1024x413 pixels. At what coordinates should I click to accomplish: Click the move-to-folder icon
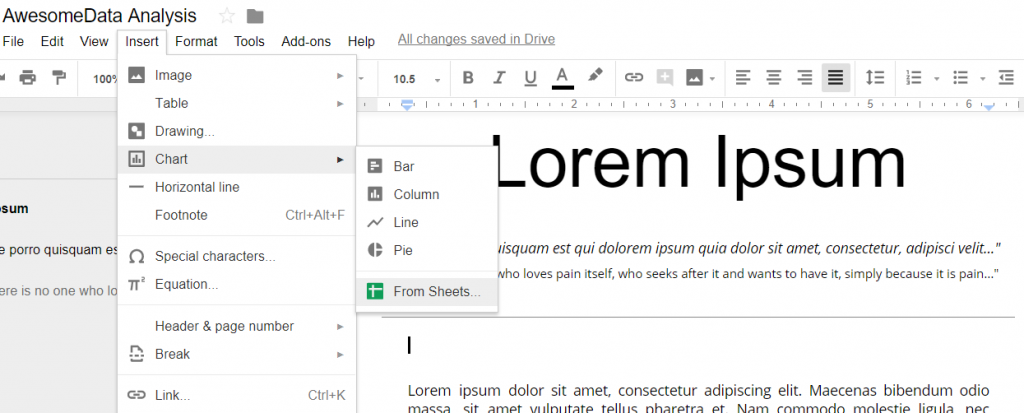click(x=255, y=16)
